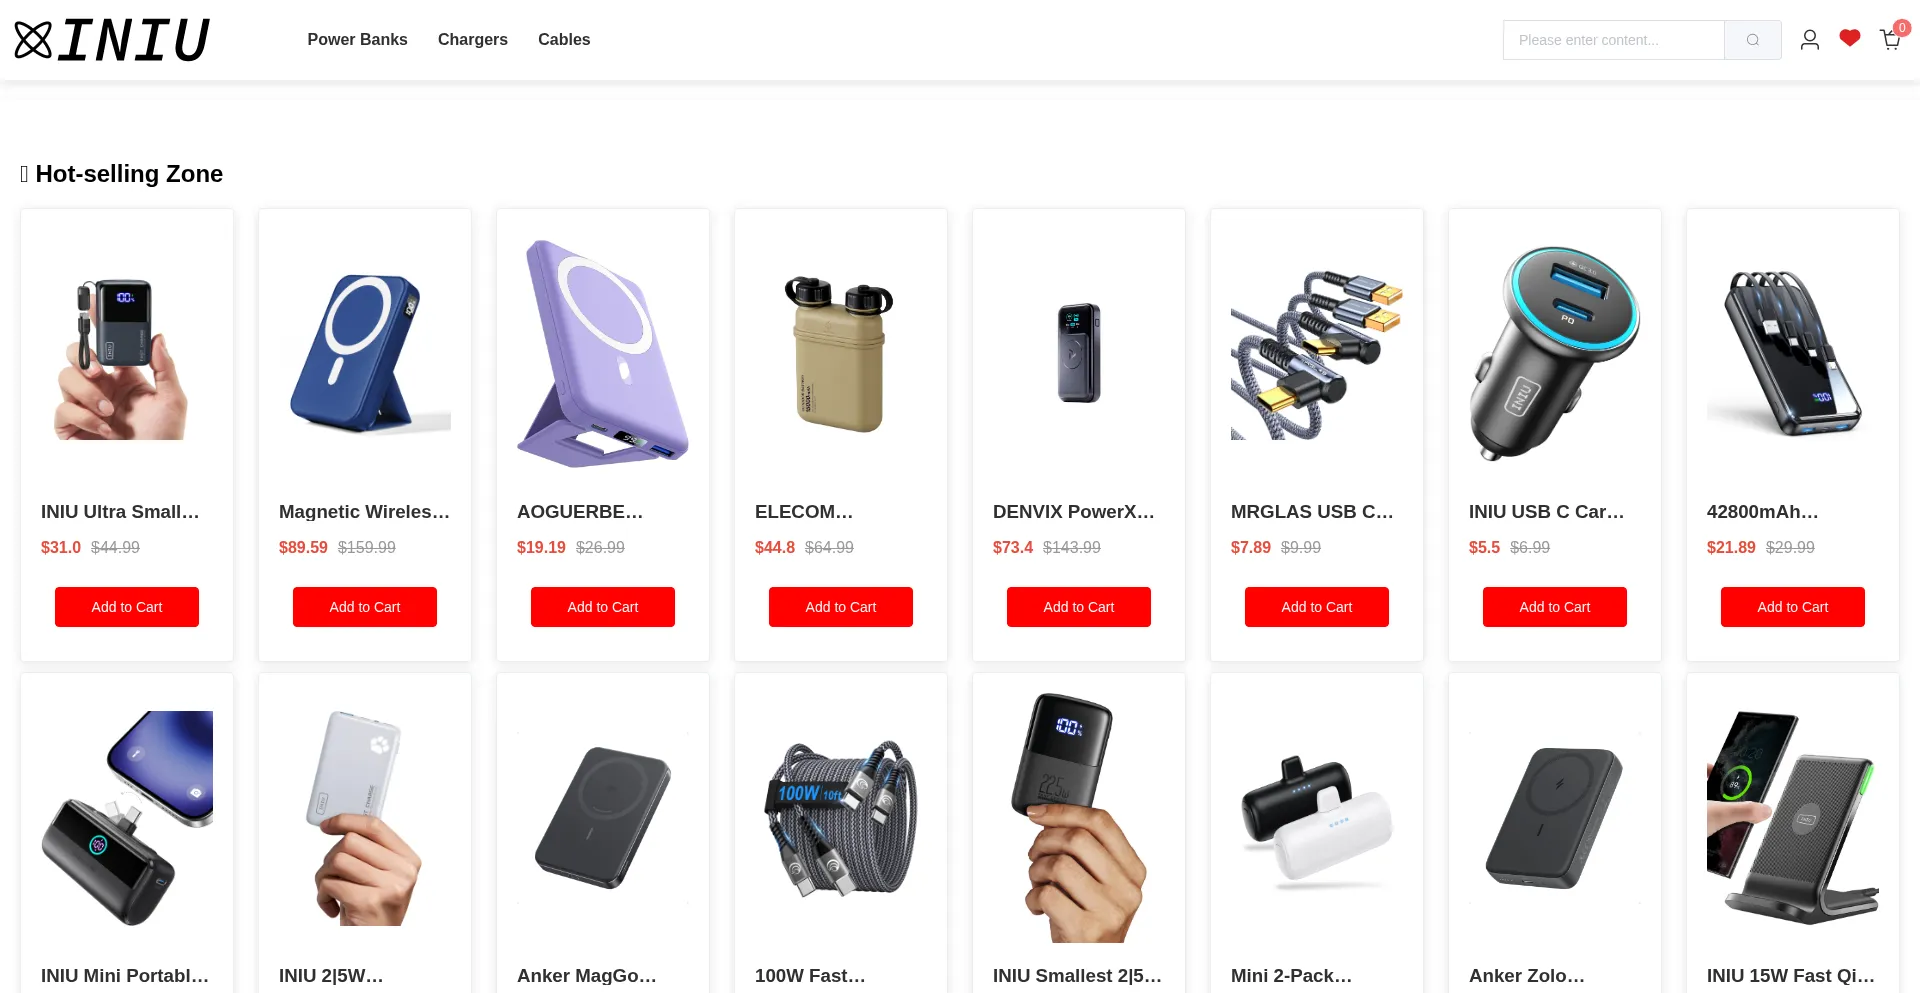1920x993 pixels.
Task: Open the red heart wishlist icon
Action: tap(1850, 38)
